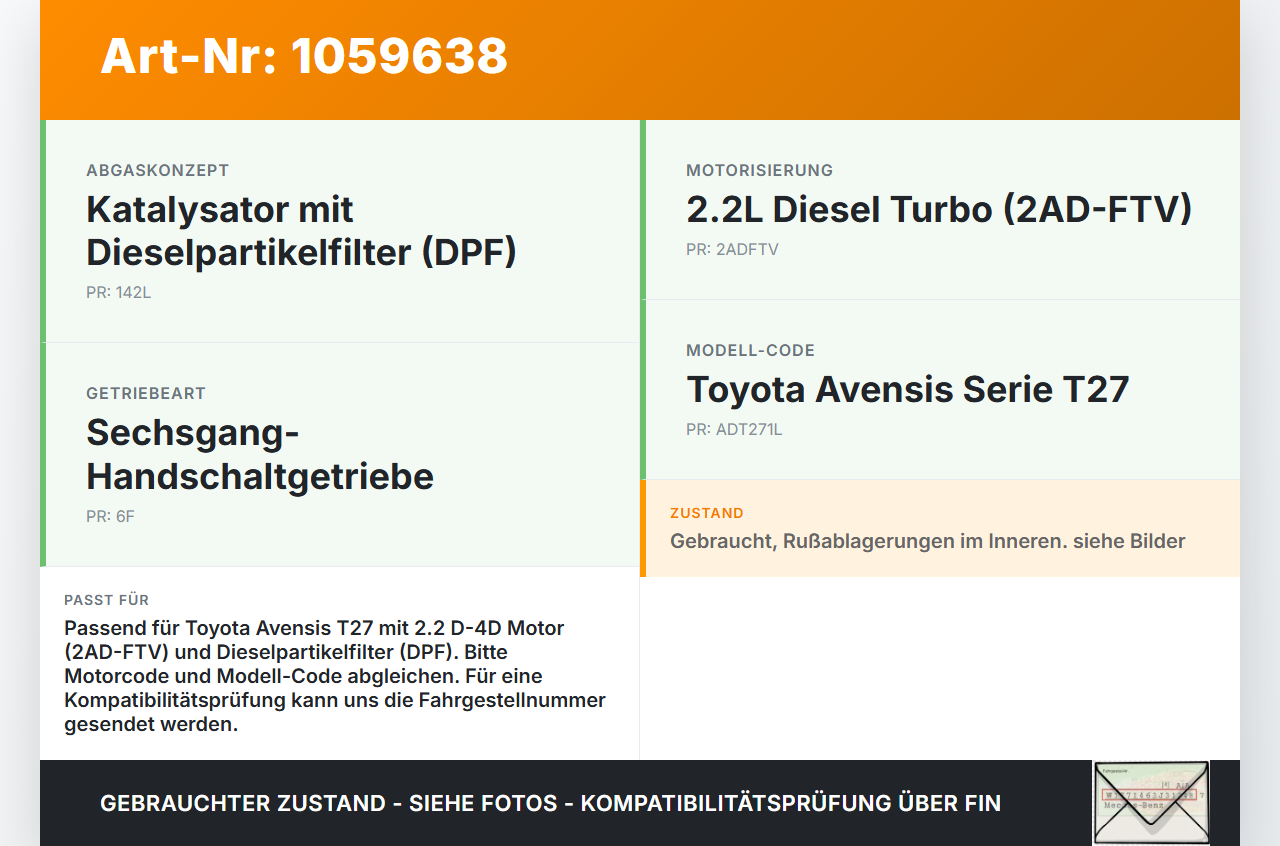
Task: Click '2.2L Diesel Turbo (2AD-FTV)' heading
Action: click(939, 209)
